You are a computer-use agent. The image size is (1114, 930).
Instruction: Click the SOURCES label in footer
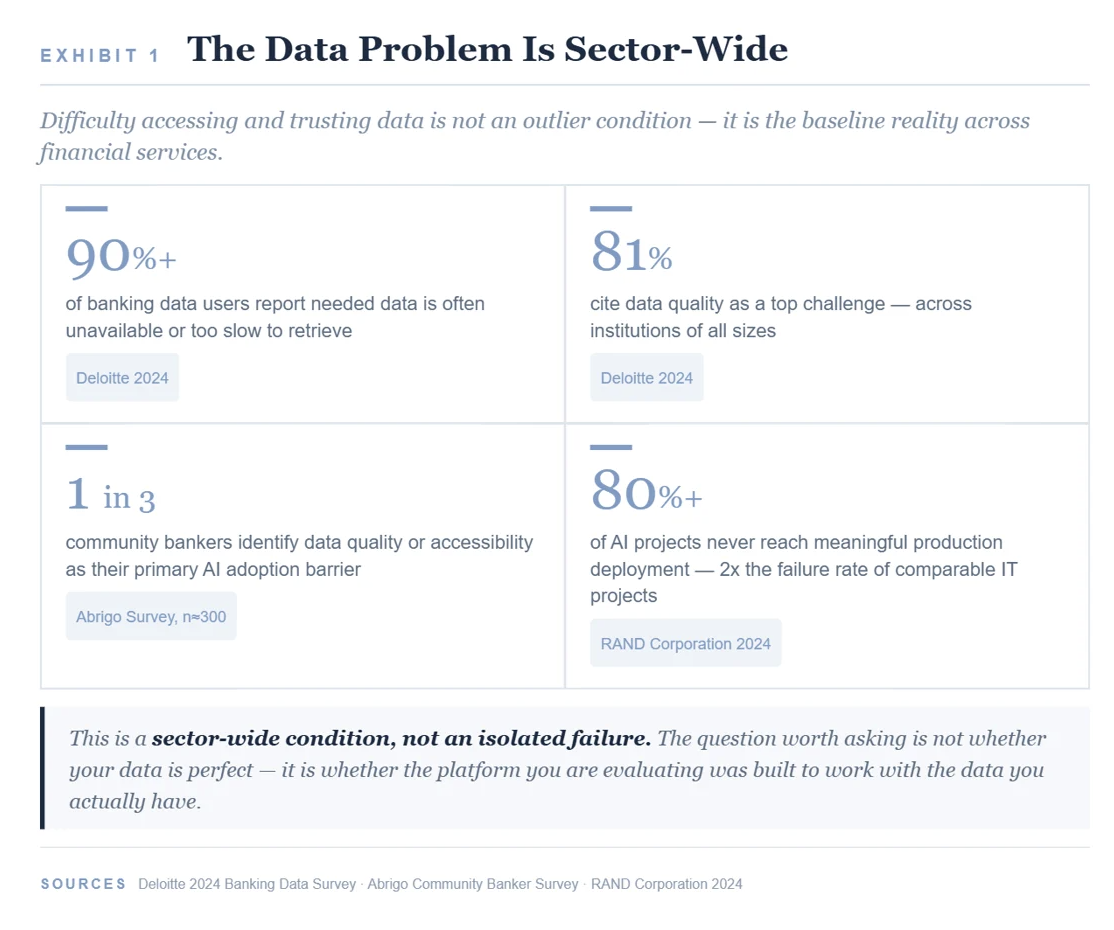83,884
